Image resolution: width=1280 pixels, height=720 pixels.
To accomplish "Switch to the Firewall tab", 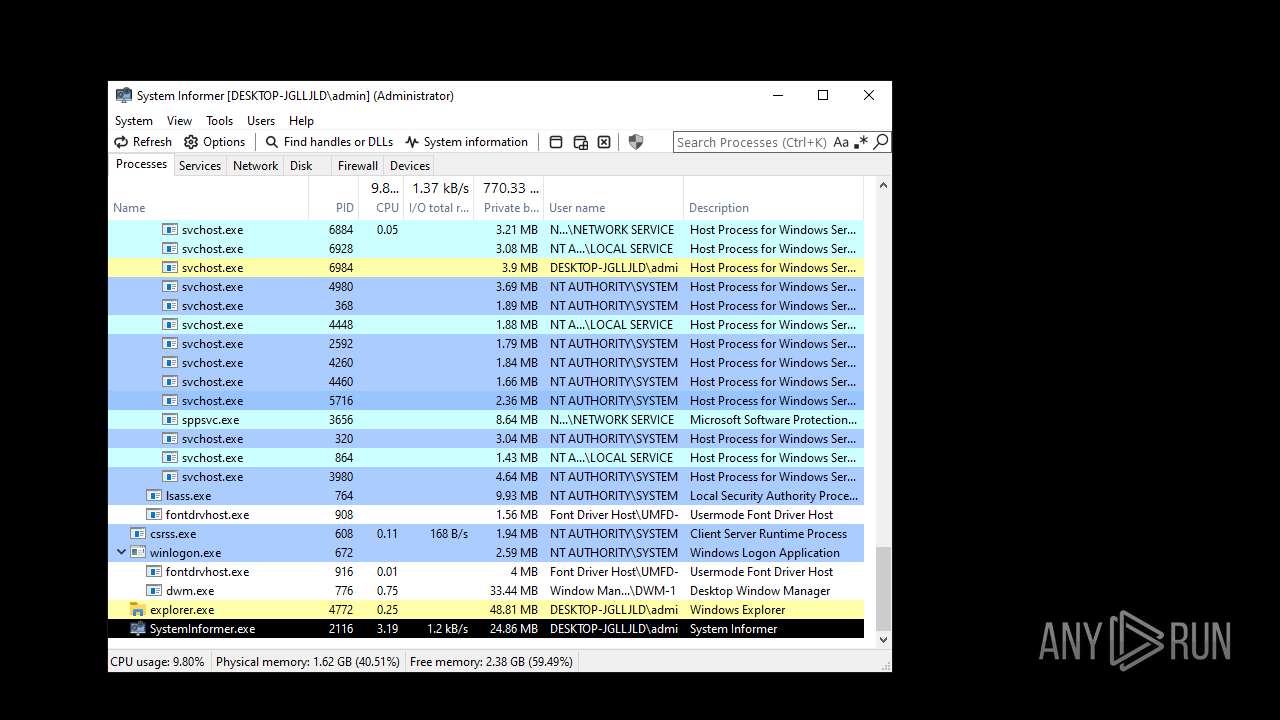I will (x=357, y=166).
